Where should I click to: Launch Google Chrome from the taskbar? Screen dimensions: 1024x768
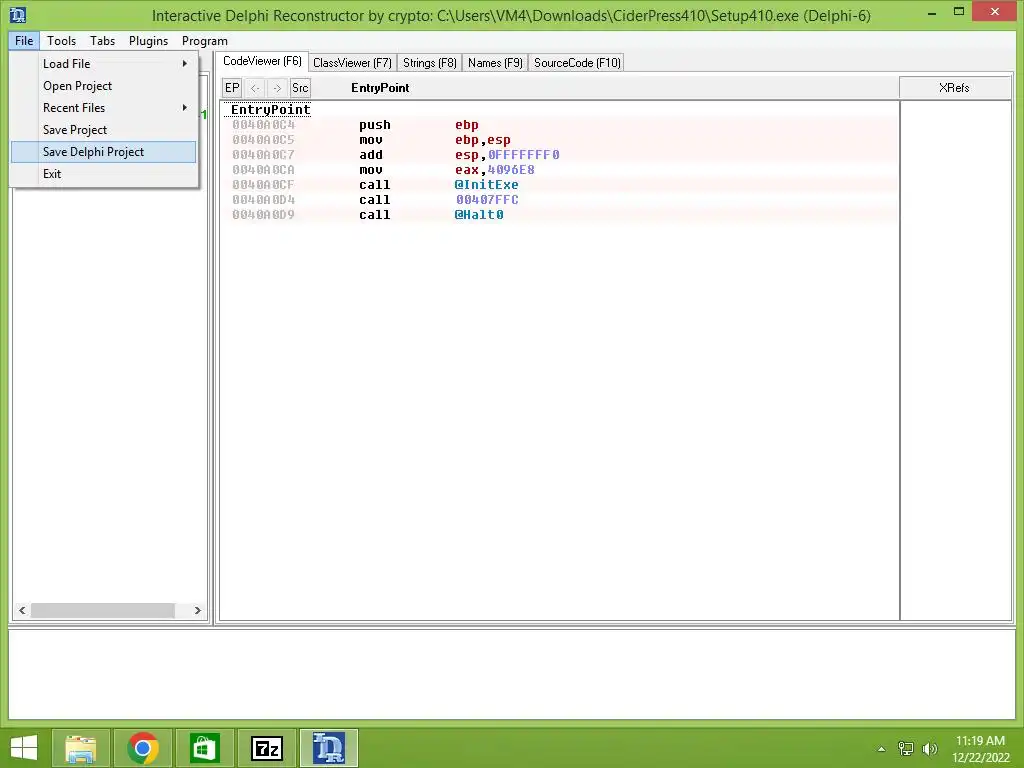click(142, 748)
